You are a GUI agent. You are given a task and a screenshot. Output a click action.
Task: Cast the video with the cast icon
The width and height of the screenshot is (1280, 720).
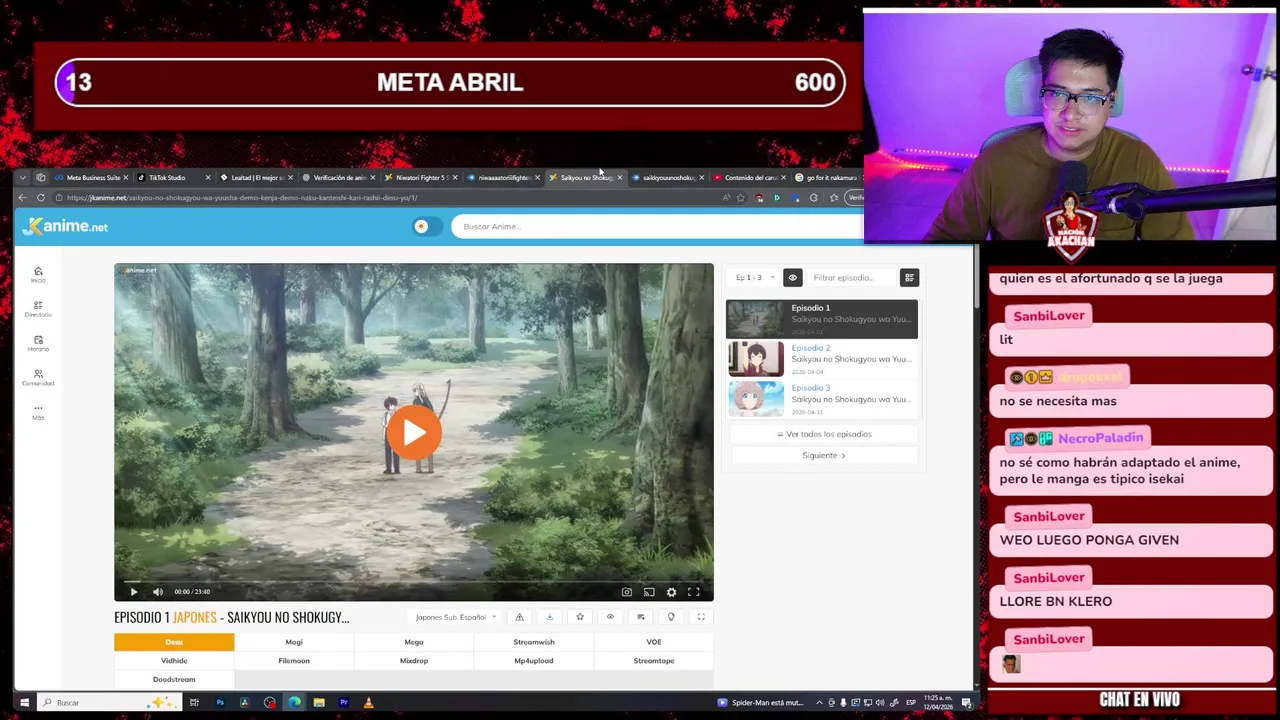[649, 592]
